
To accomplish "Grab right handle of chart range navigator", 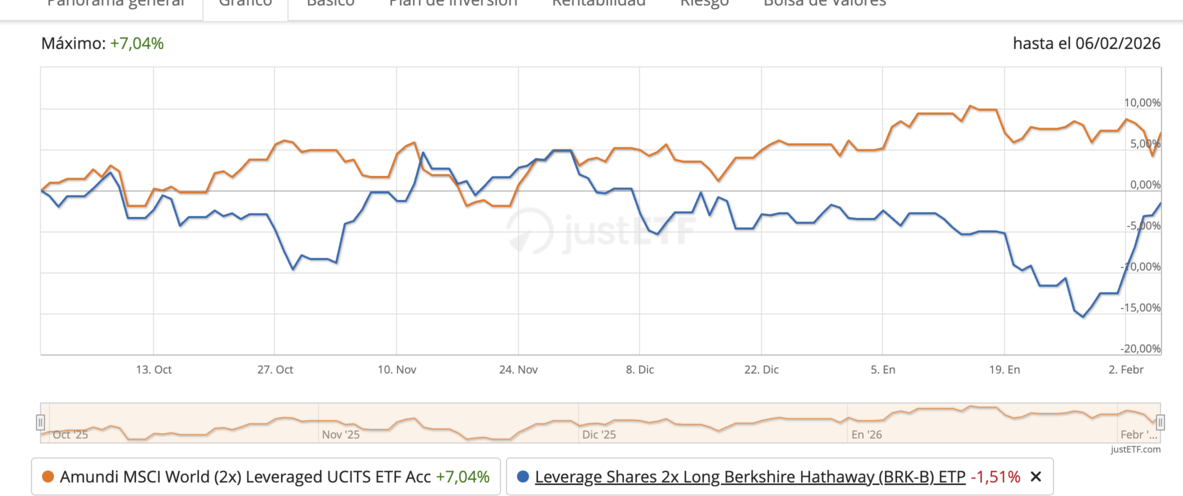I will pos(1160,422).
